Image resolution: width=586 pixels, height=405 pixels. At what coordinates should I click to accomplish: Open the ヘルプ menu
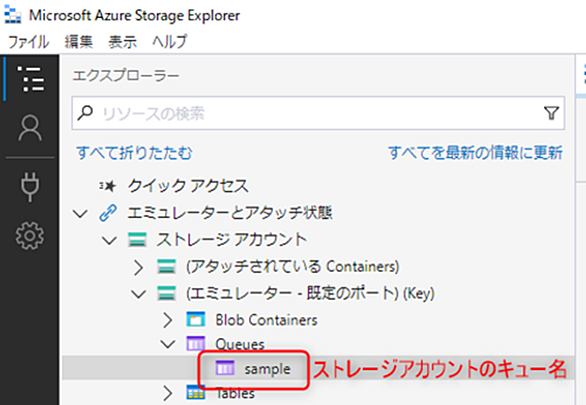click(x=169, y=41)
